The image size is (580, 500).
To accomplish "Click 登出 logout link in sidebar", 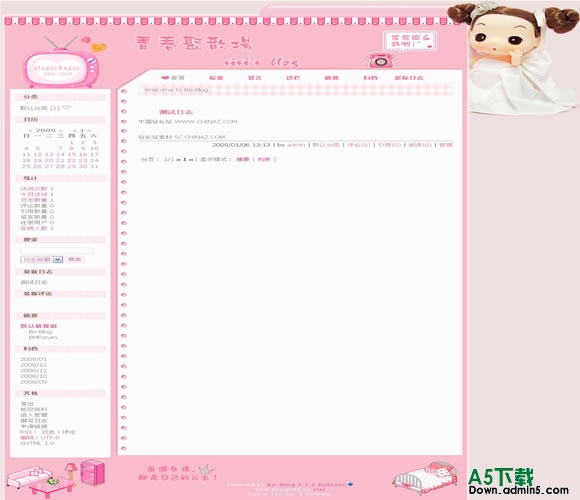I will tap(27, 404).
